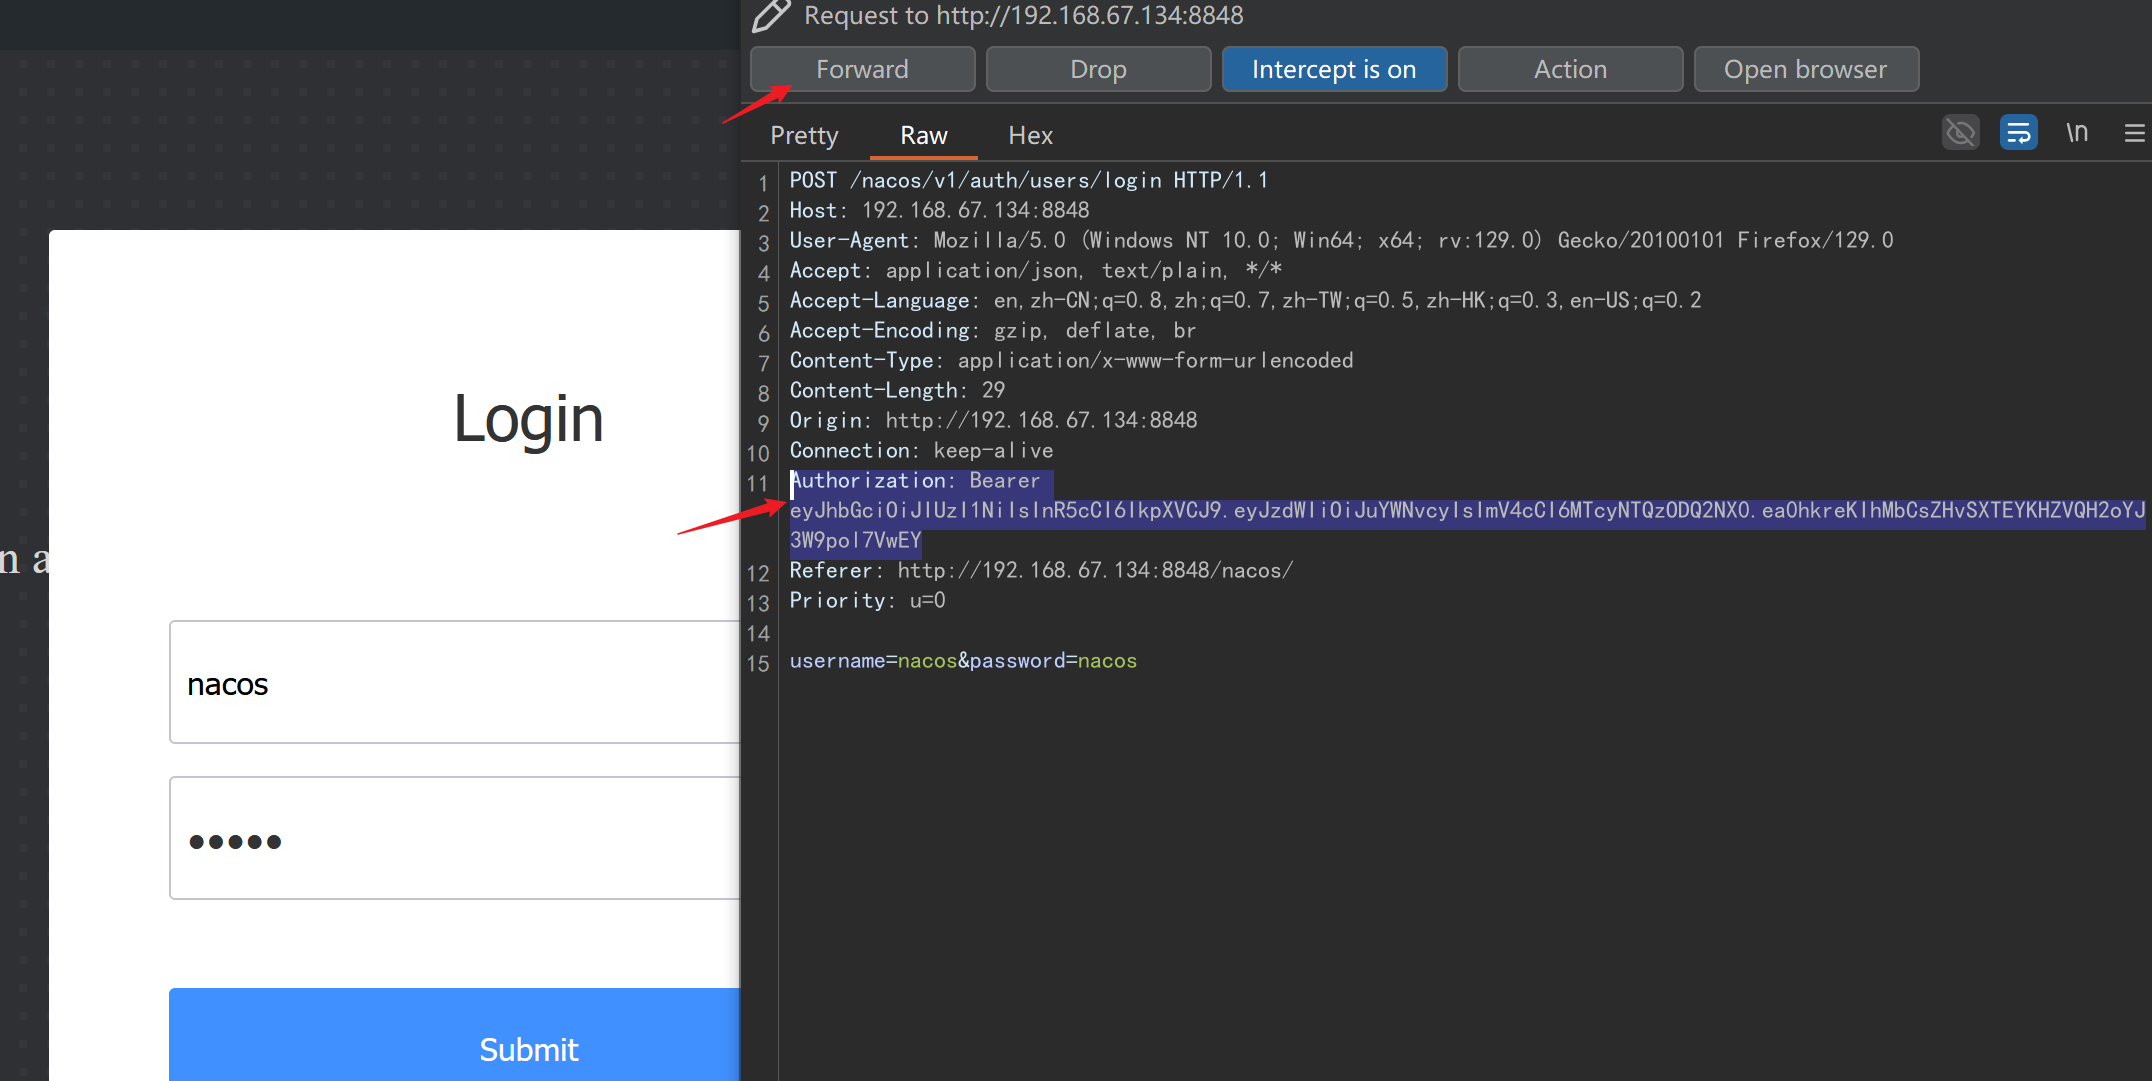Click the POST /nacos/v1/auth/users/login request line
This screenshot has height=1081, width=2152.
(x=1028, y=180)
